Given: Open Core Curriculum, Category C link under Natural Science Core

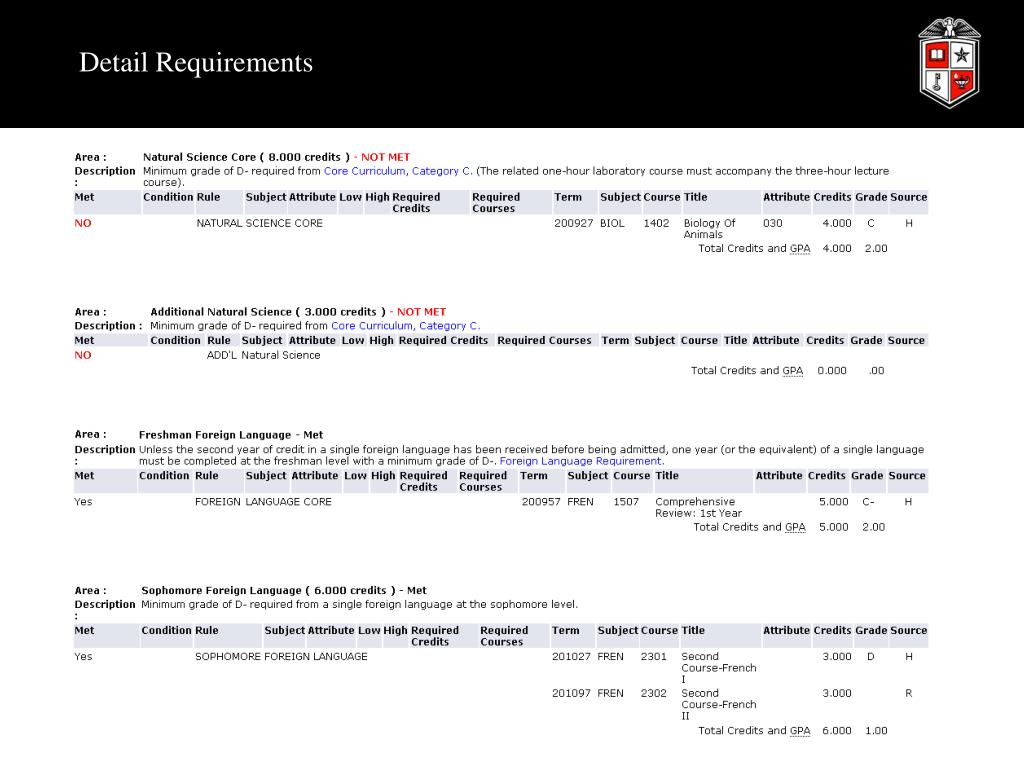Looking at the screenshot, I should (x=398, y=171).
